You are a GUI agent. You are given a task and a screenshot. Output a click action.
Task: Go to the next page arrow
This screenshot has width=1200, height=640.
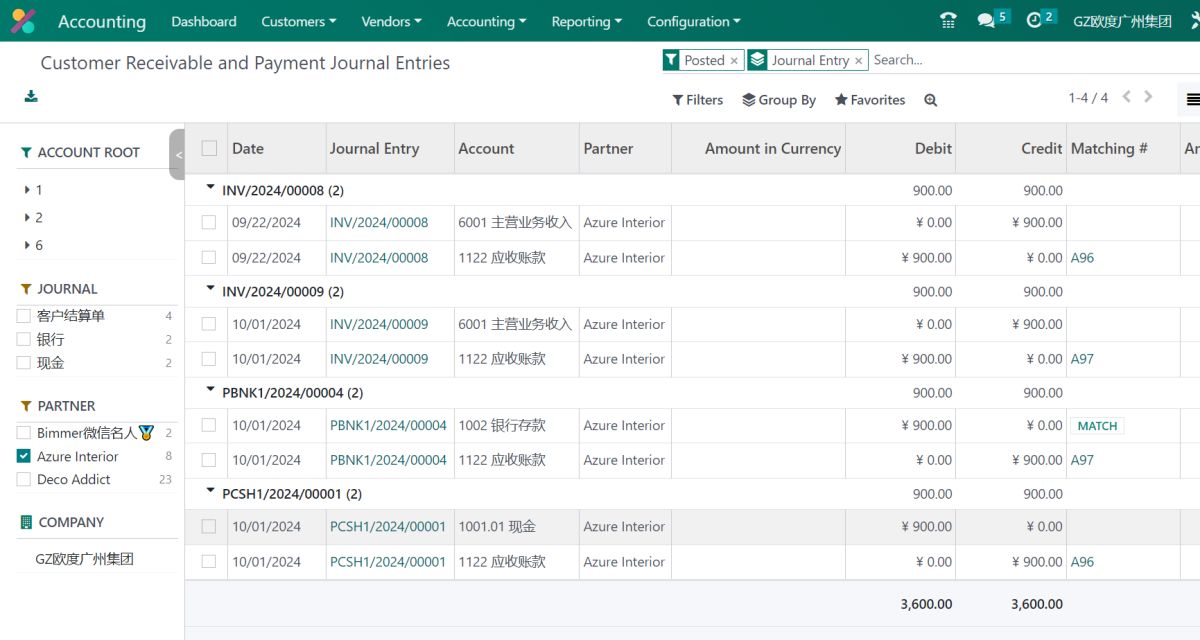[x=1148, y=97]
